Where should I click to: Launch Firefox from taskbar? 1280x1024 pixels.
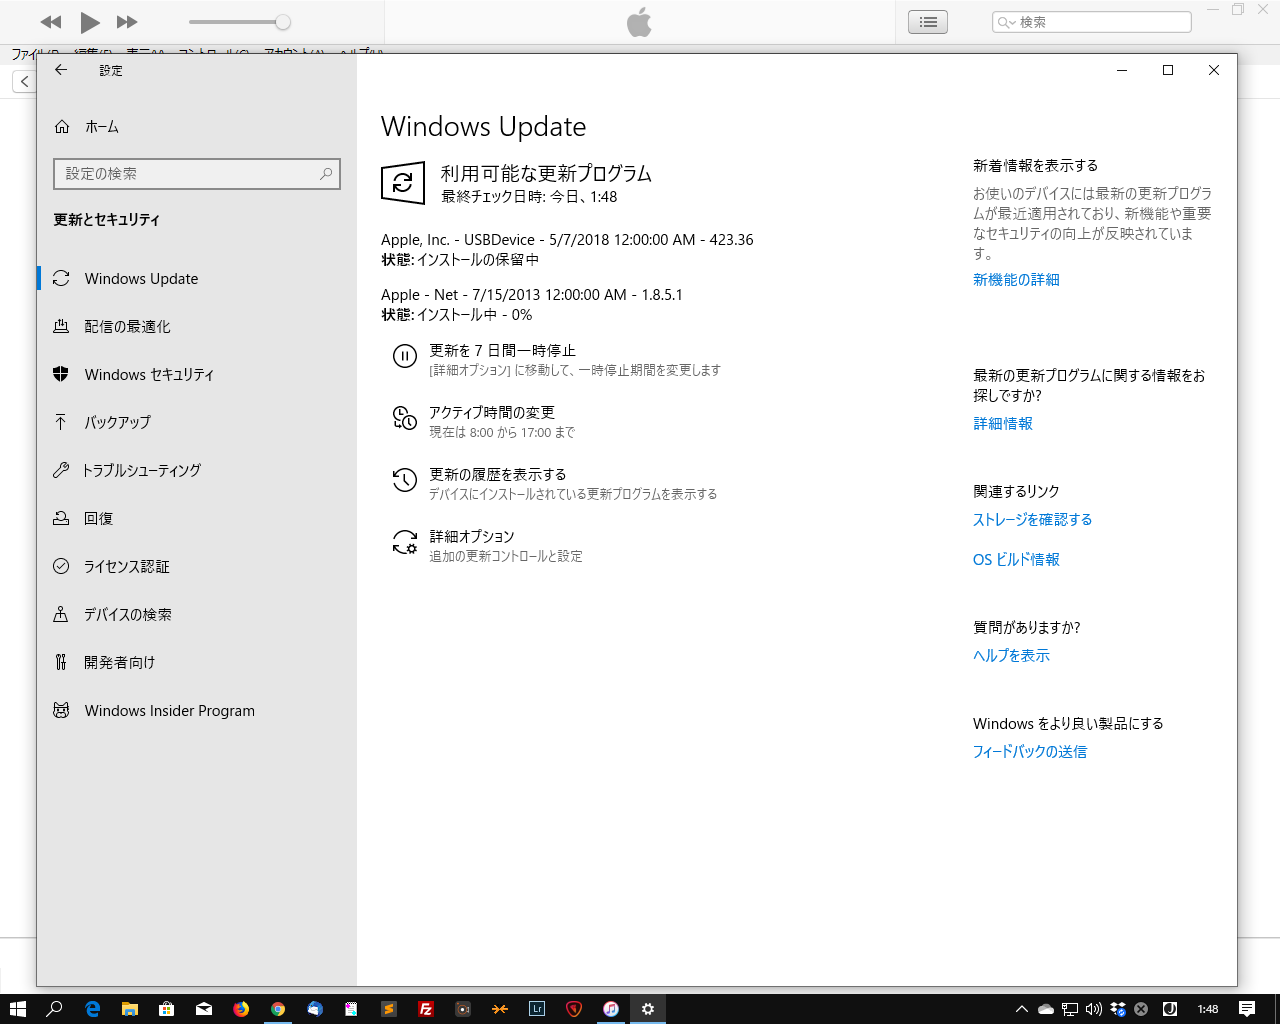click(x=240, y=1009)
